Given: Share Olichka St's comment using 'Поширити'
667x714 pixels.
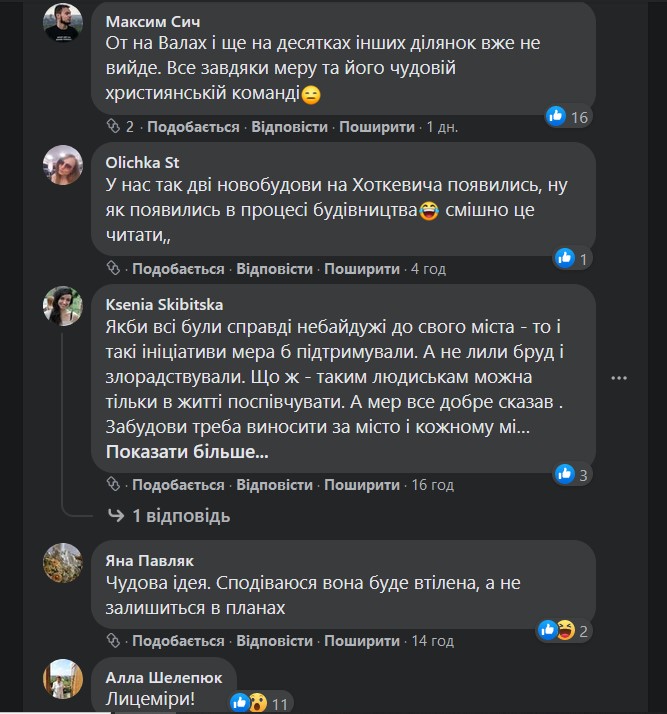Looking at the screenshot, I should [x=362, y=269].
